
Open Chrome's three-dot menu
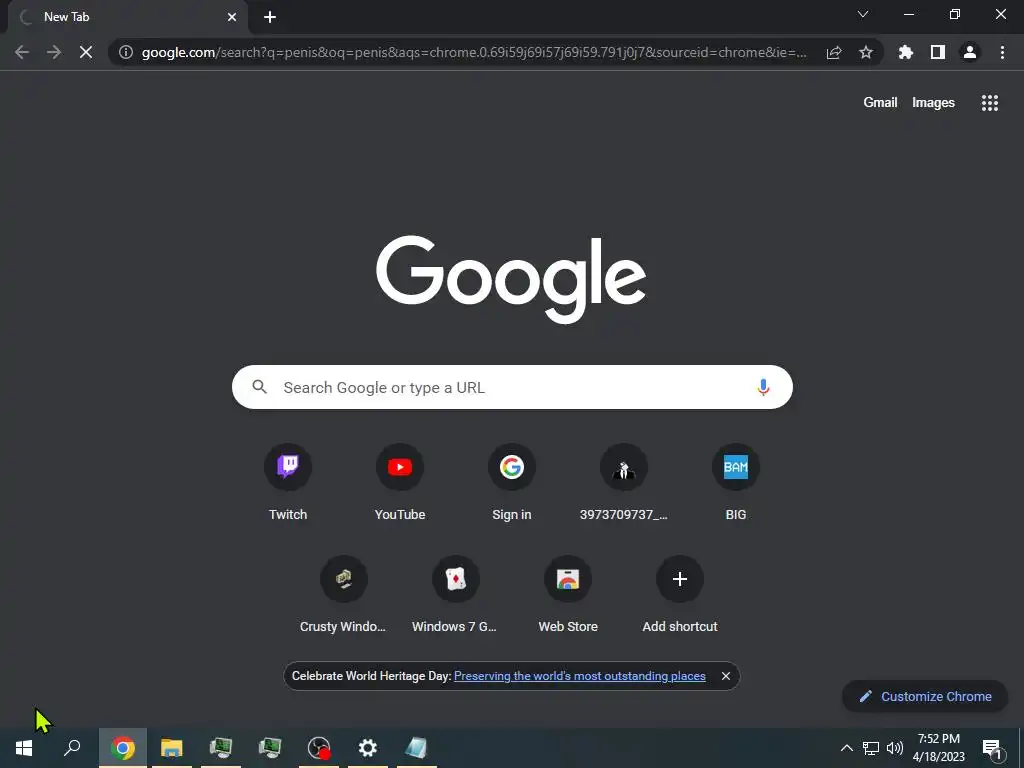(x=1002, y=52)
